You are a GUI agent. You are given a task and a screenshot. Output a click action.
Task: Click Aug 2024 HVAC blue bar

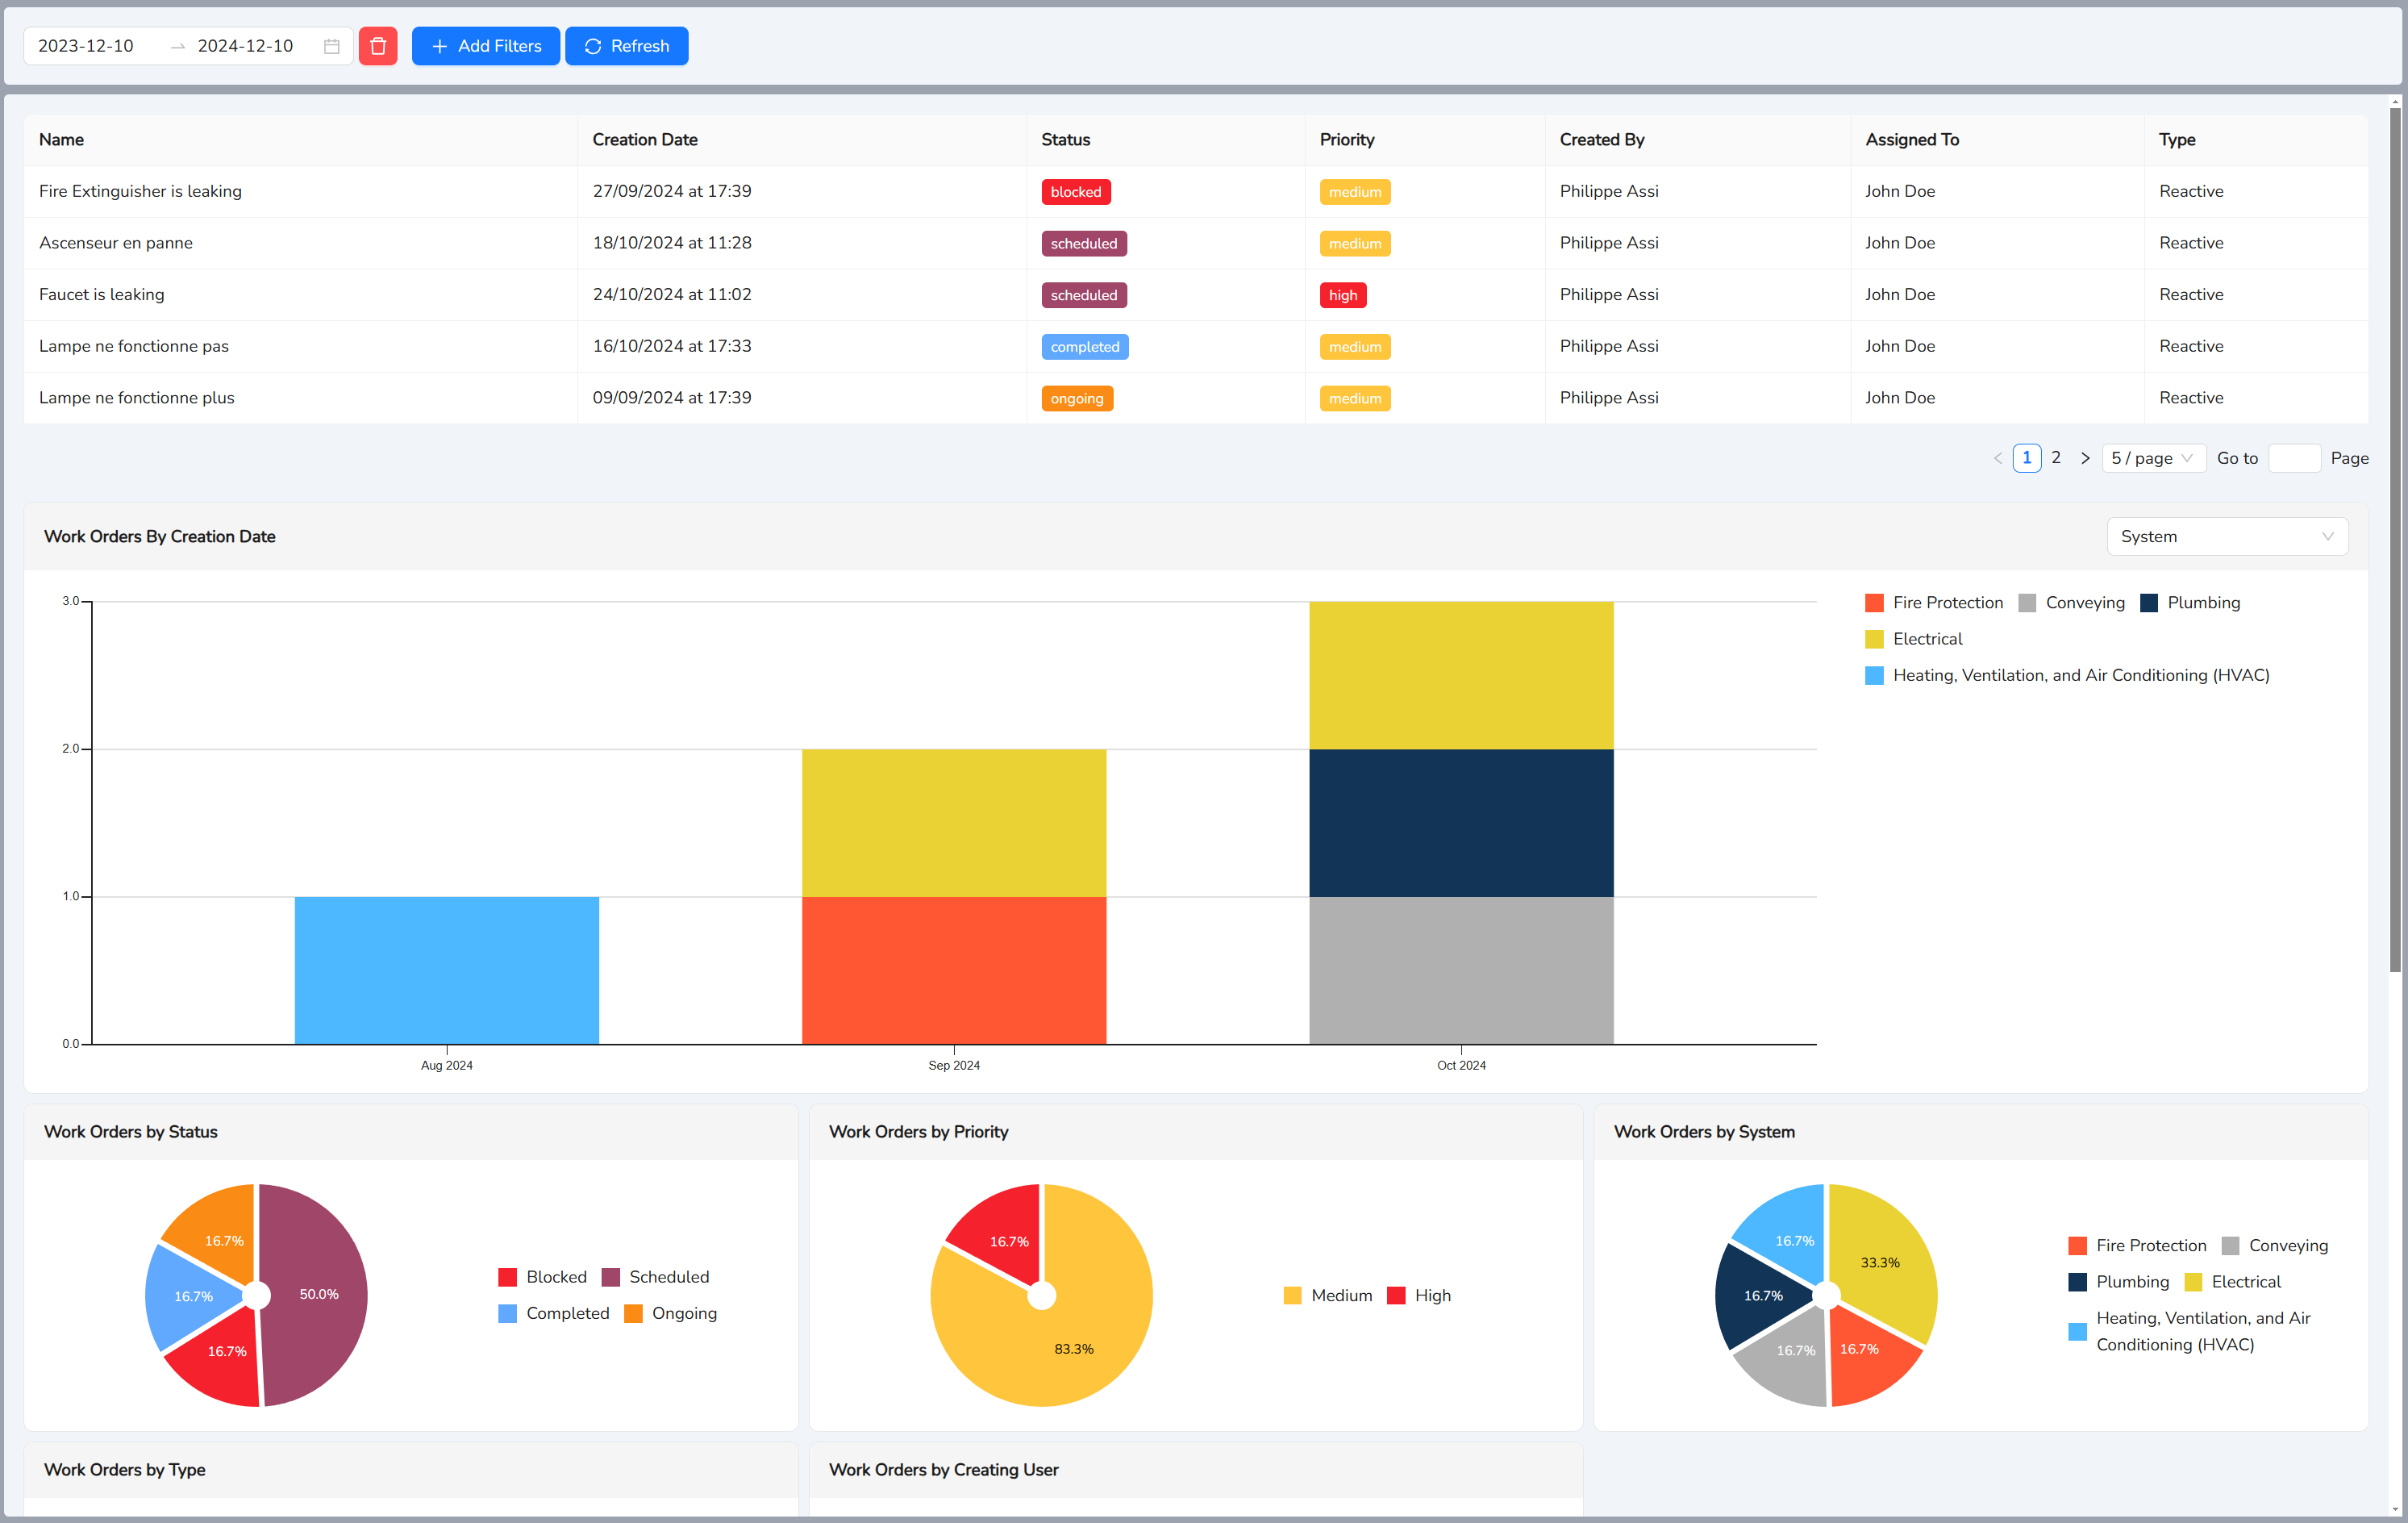447,970
